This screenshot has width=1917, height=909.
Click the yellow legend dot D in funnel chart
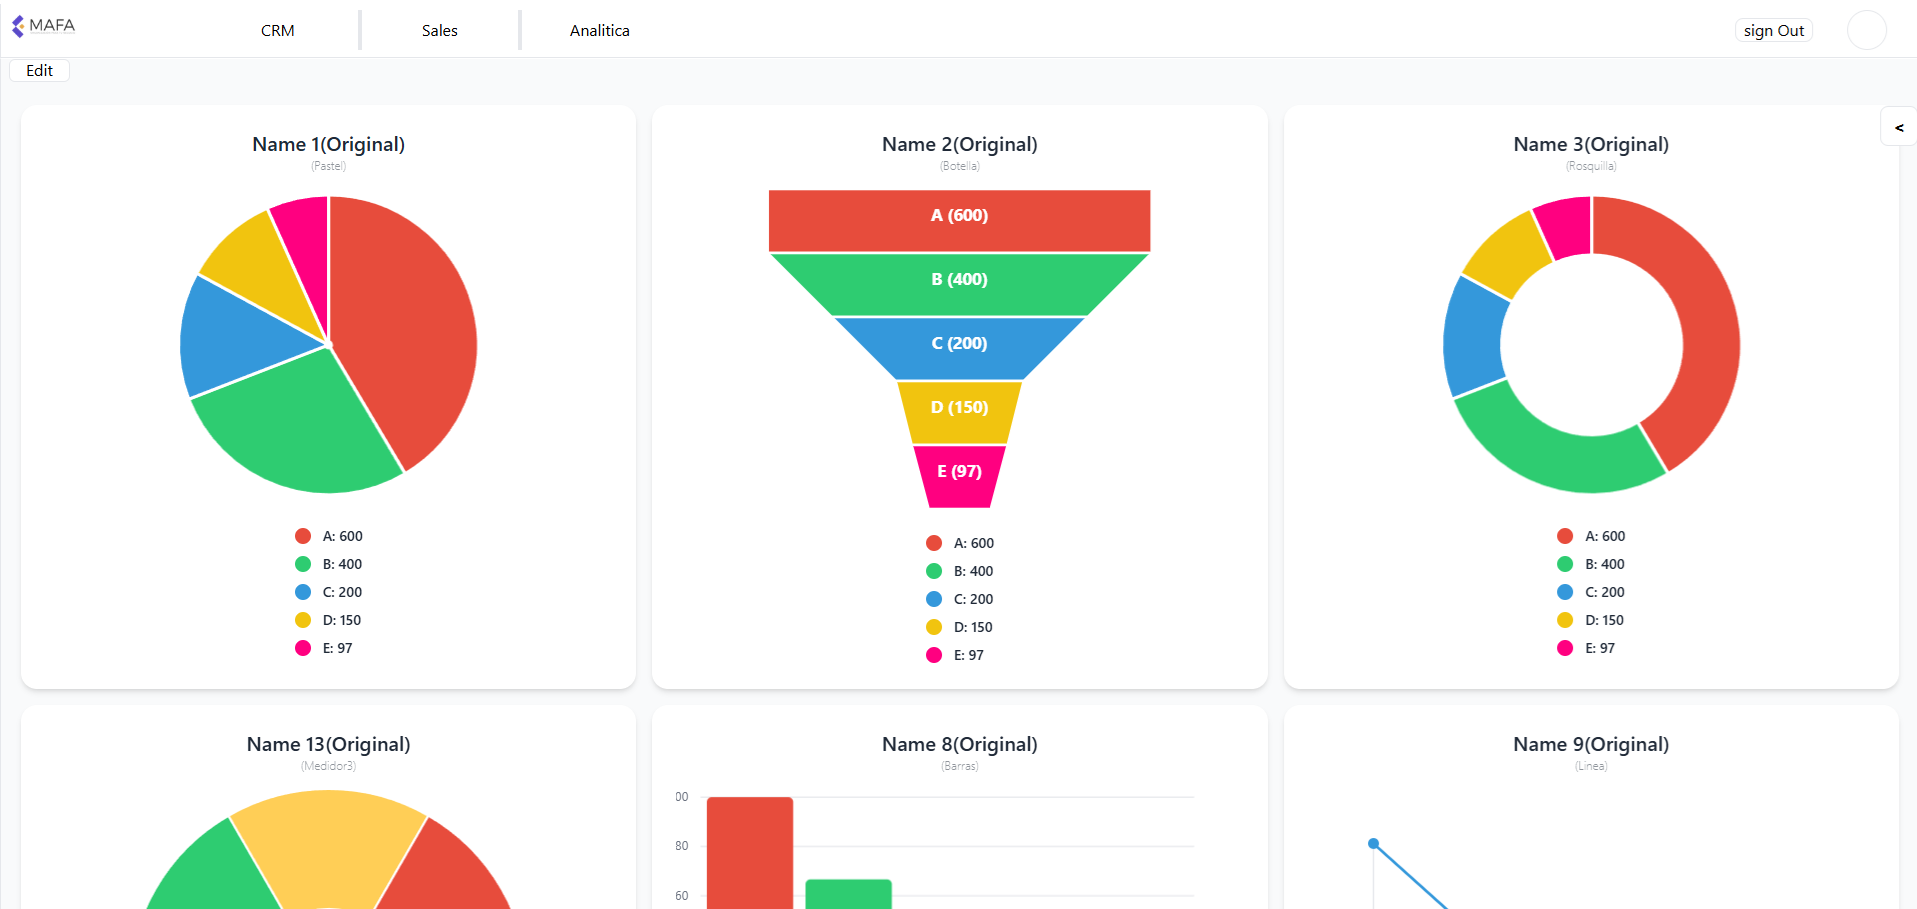tap(934, 627)
